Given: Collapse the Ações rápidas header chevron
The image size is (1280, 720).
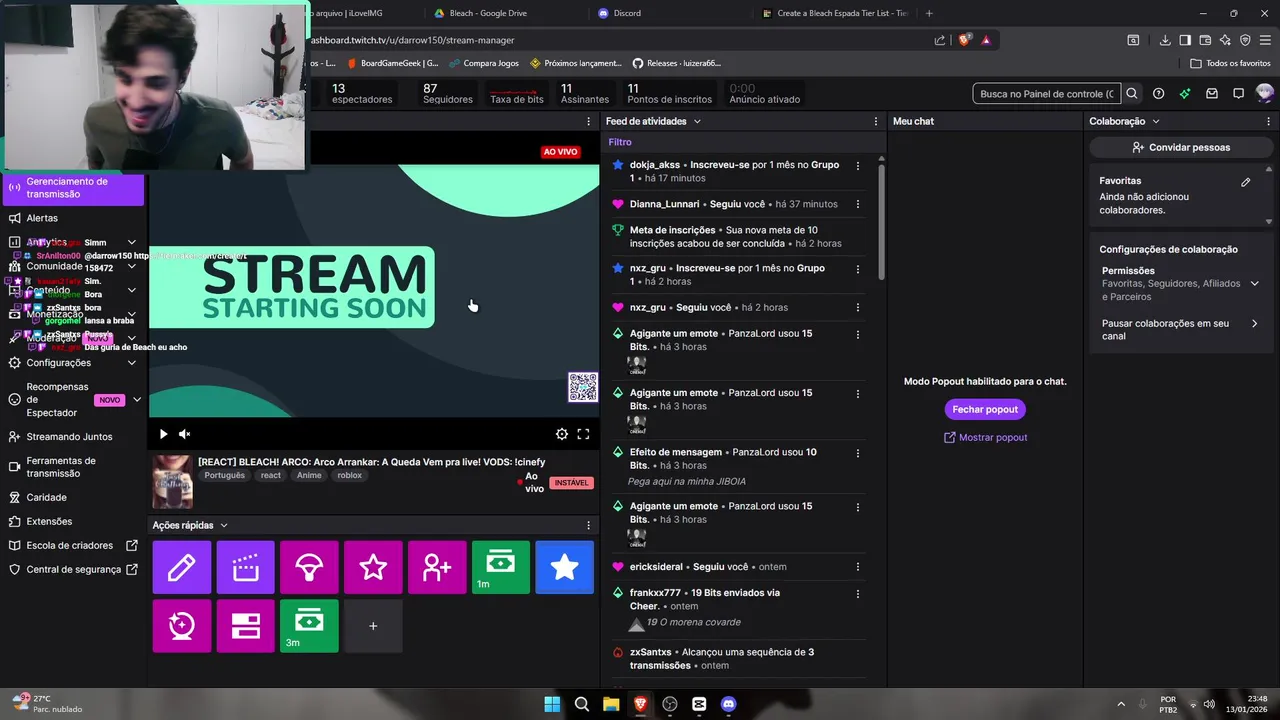Looking at the screenshot, I should click(224, 525).
